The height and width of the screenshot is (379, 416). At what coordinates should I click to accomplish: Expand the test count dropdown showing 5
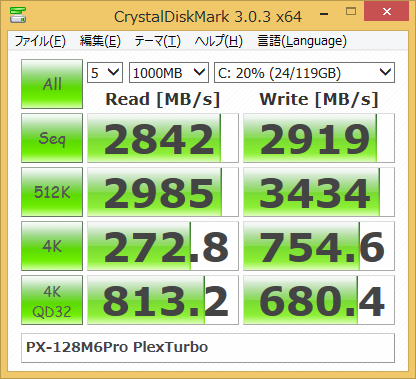(x=105, y=72)
